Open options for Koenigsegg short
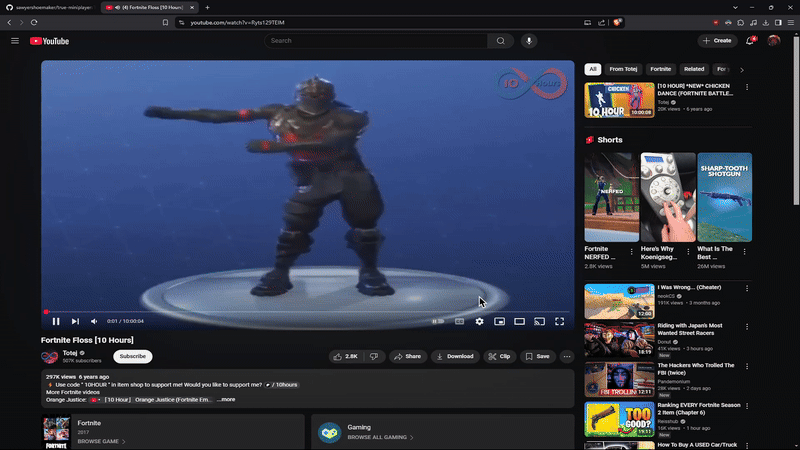This screenshot has height=450, width=800. coord(688,252)
